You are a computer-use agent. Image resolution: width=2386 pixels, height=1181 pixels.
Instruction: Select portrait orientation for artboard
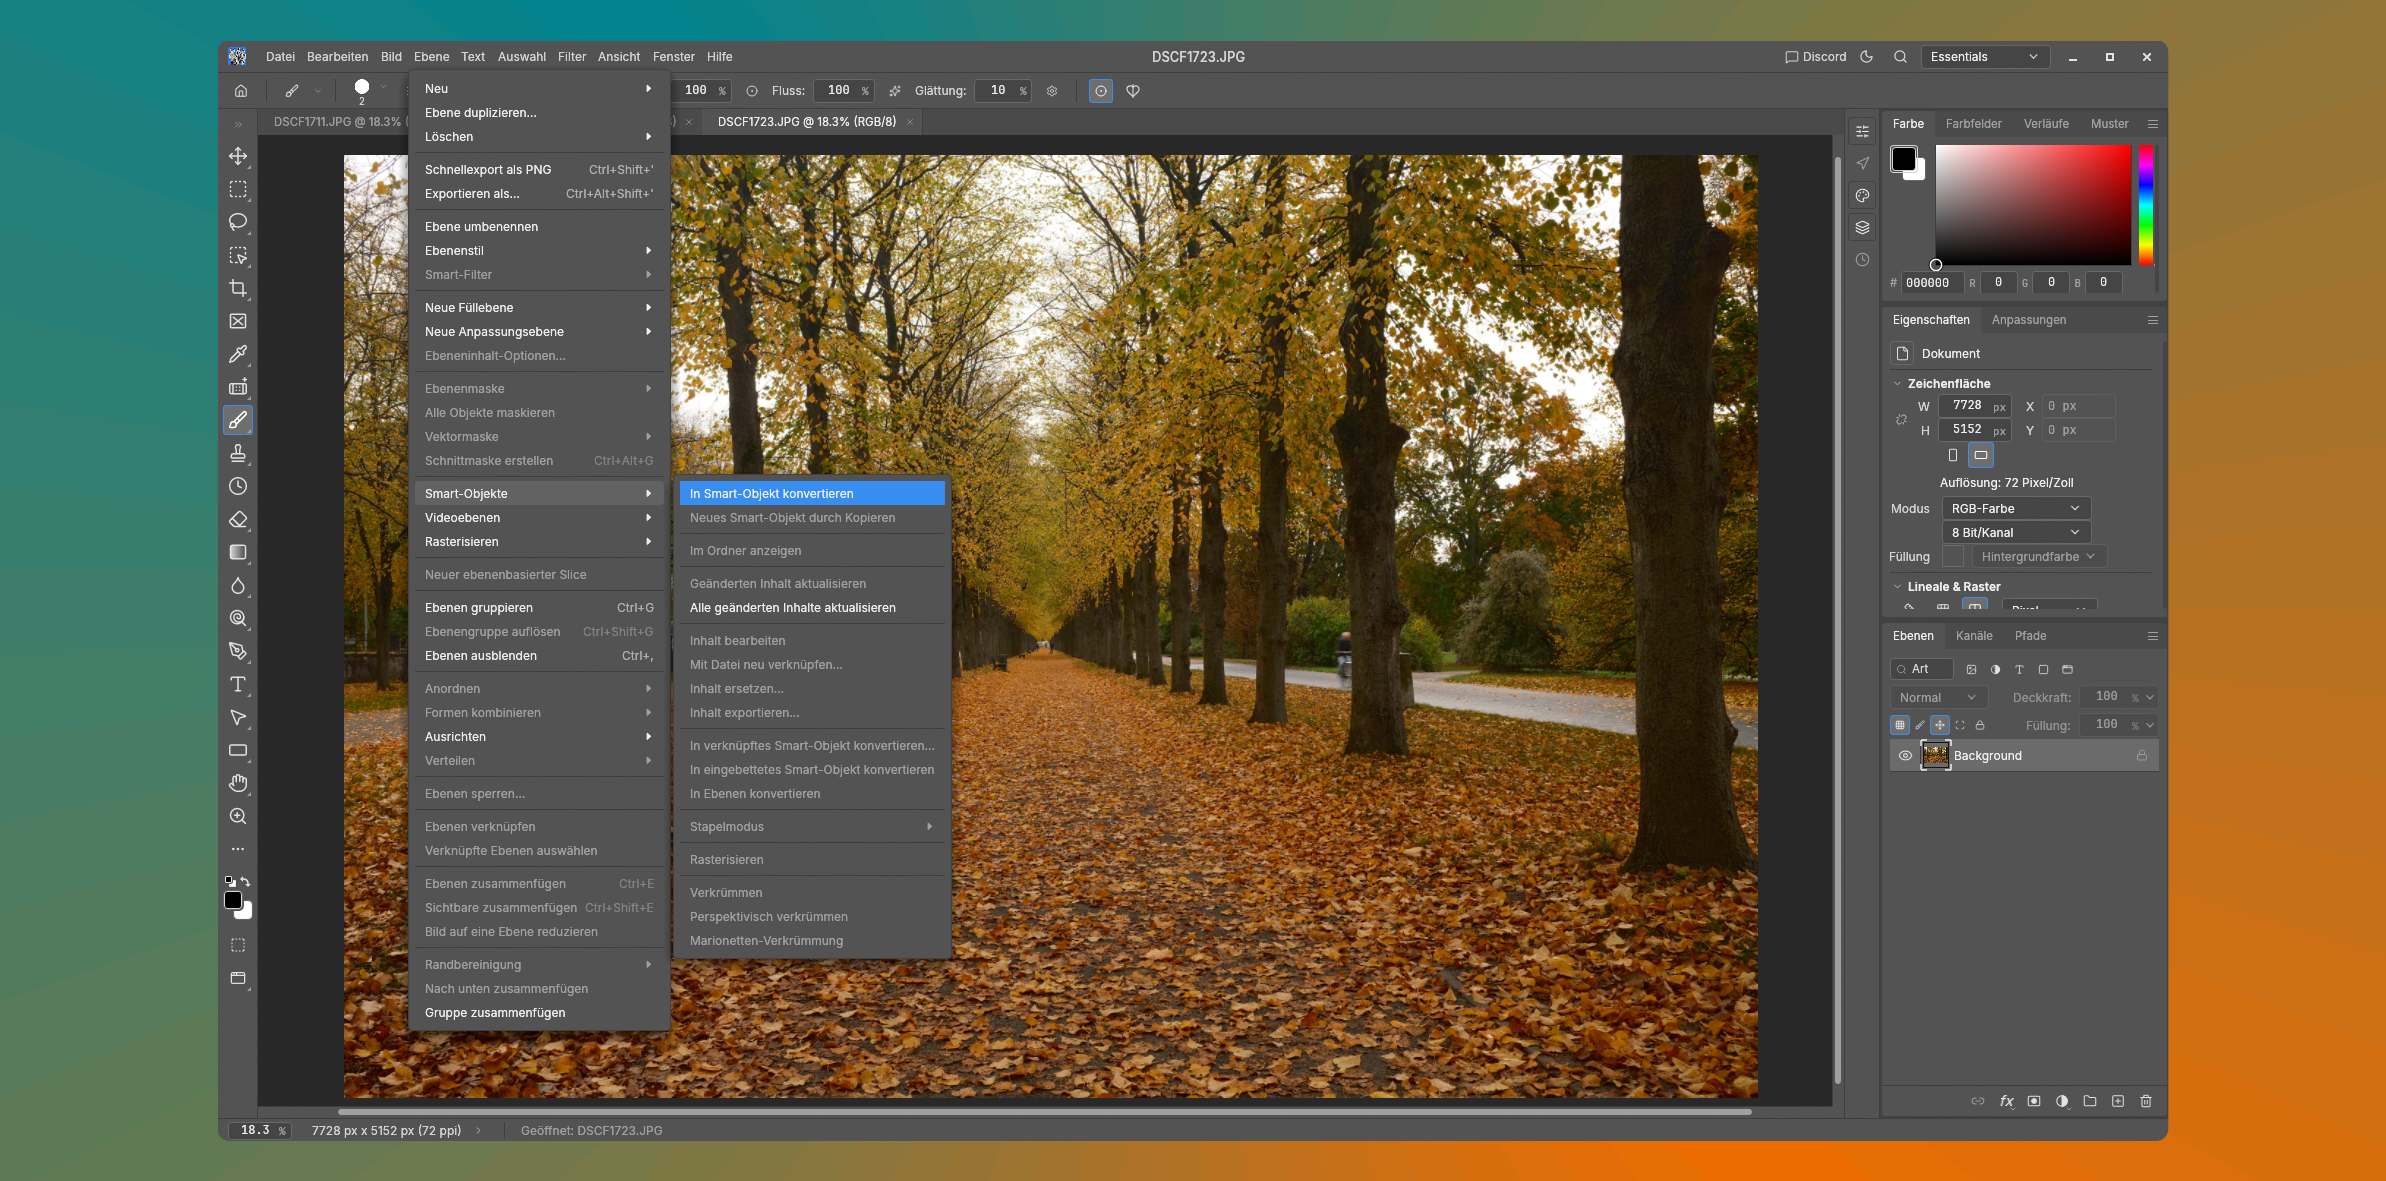click(1953, 455)
